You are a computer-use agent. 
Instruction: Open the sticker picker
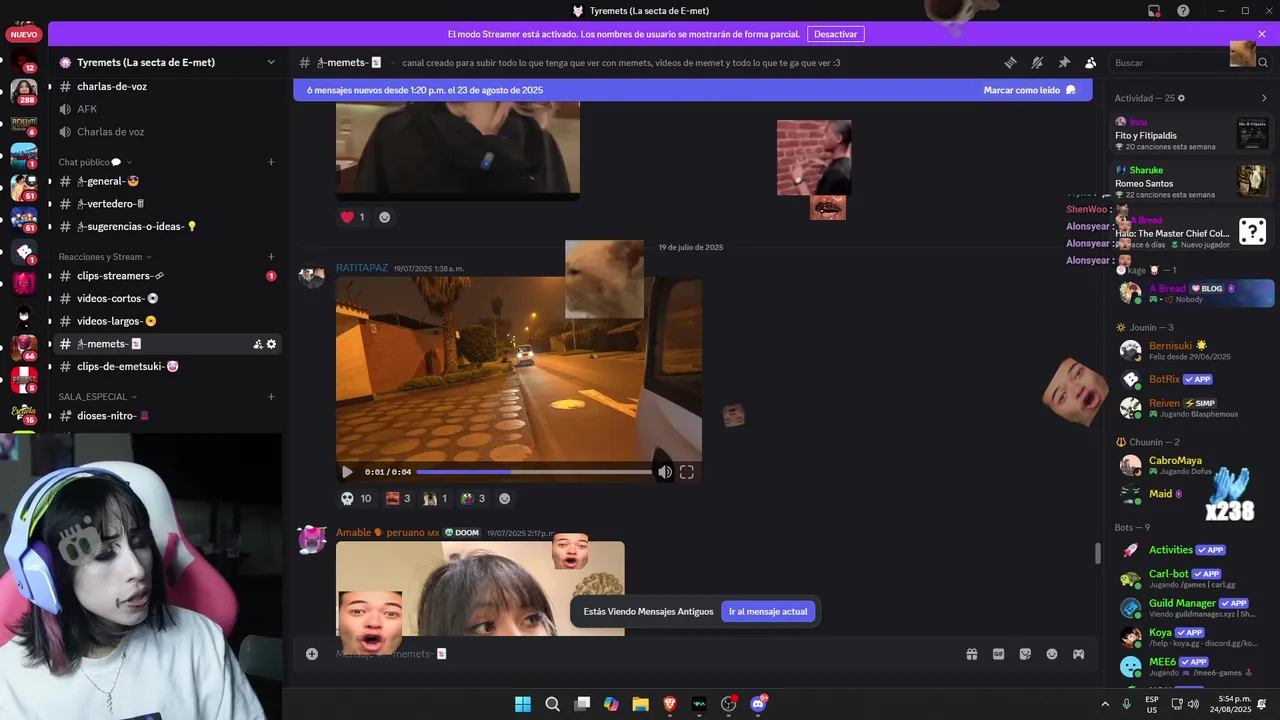(x=1025, y=654)
